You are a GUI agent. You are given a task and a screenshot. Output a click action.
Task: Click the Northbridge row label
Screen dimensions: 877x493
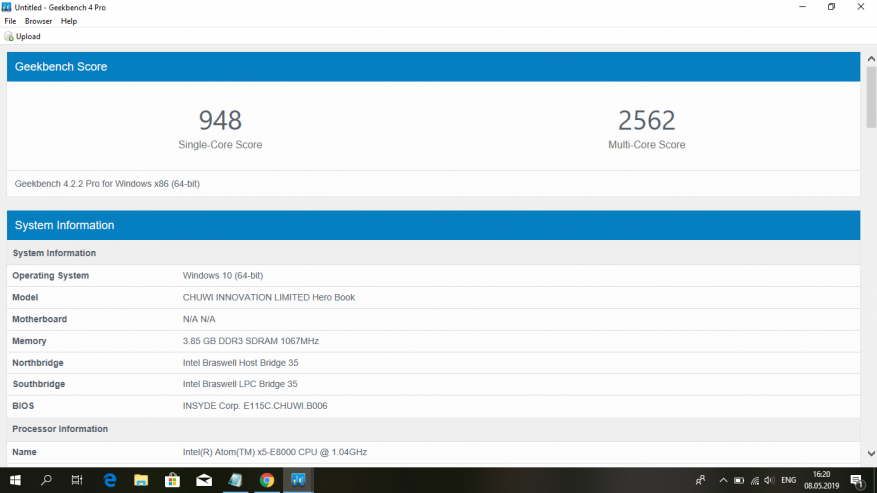click(x=38, y=363)
